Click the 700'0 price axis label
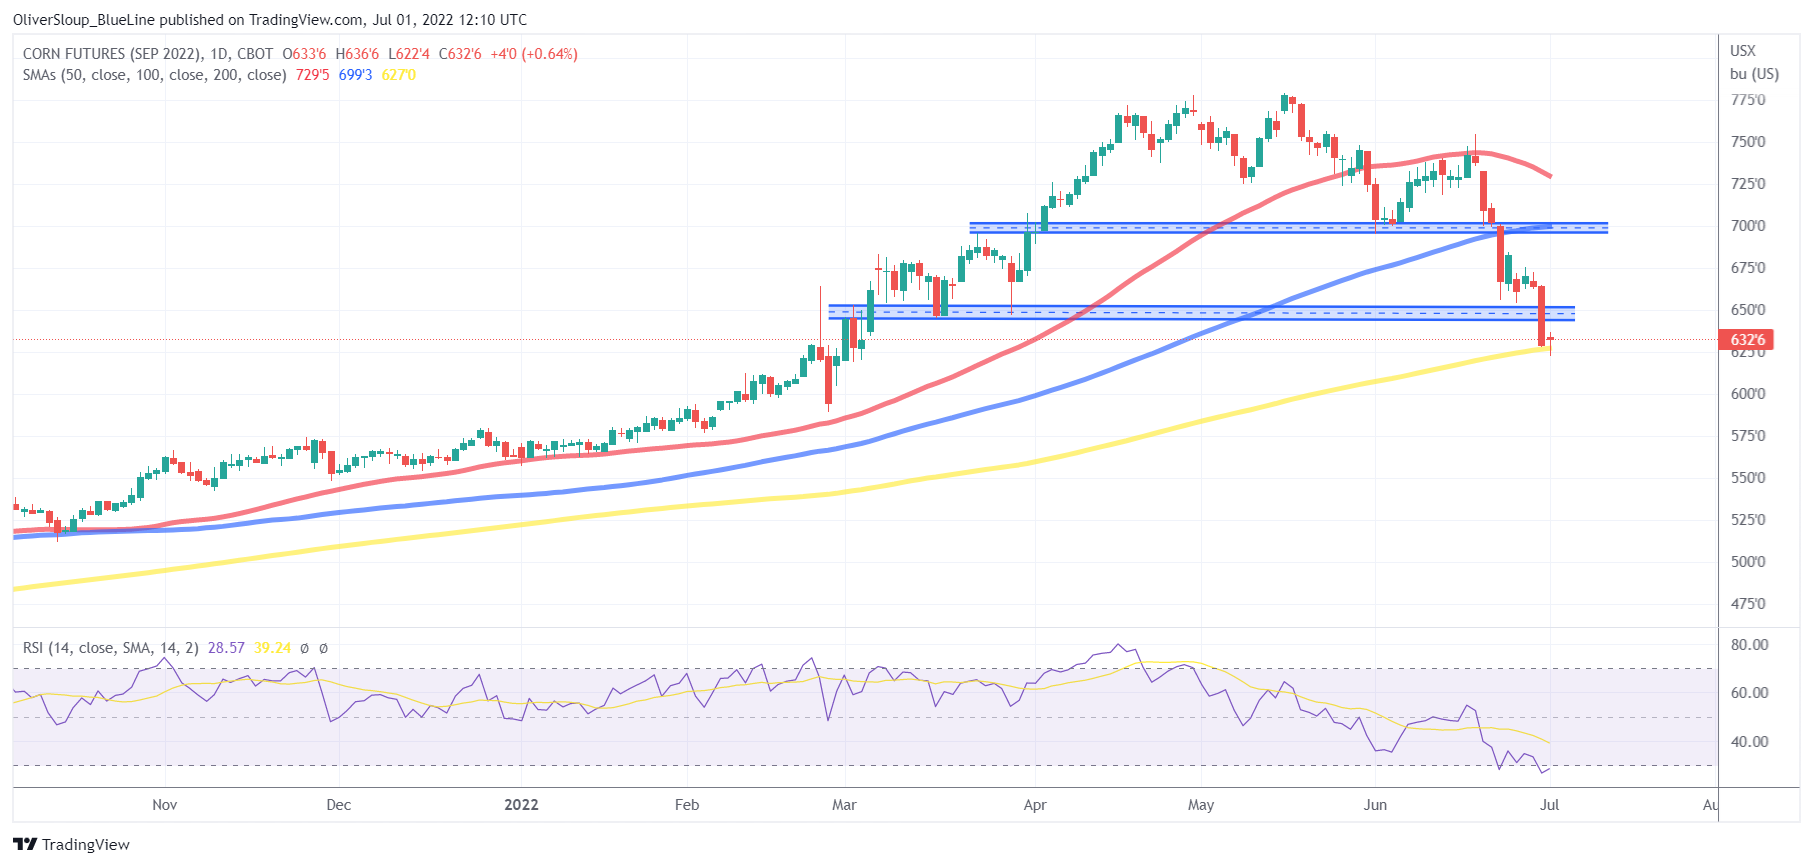Viewport: 1813px width, 866px height. (1748, 226)
